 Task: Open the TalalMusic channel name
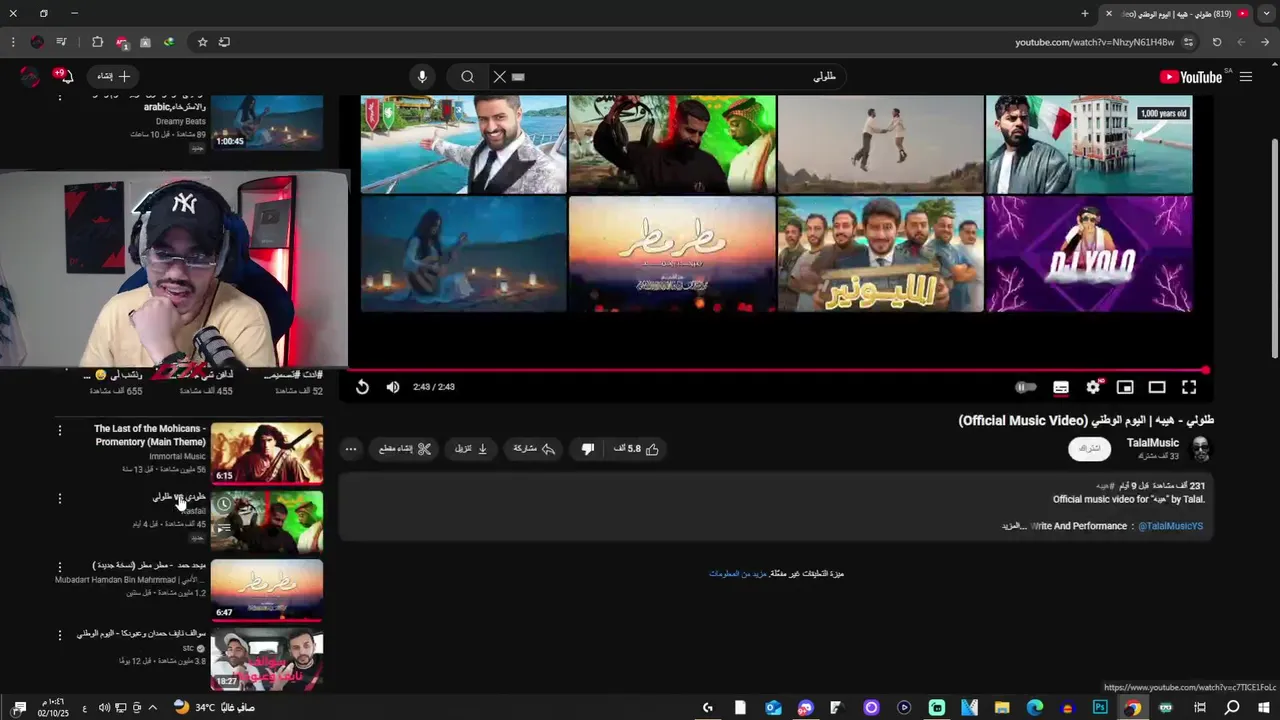click(1153, 443)
